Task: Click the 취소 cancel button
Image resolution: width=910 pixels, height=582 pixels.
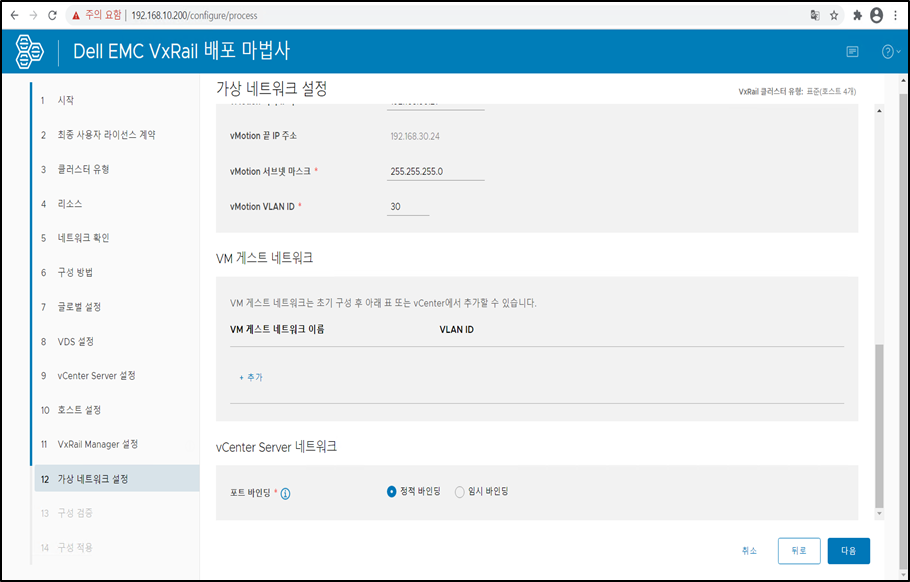Action: (749, 551)
